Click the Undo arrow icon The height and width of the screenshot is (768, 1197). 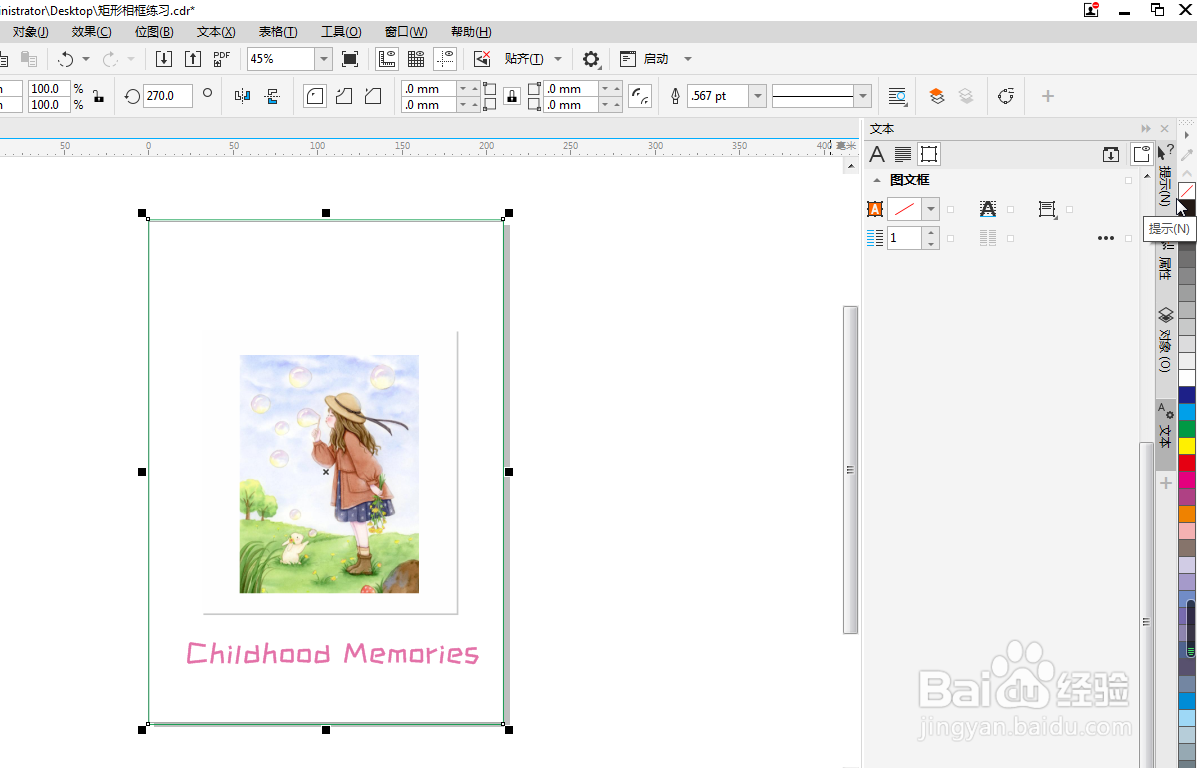tap(66, 59)
